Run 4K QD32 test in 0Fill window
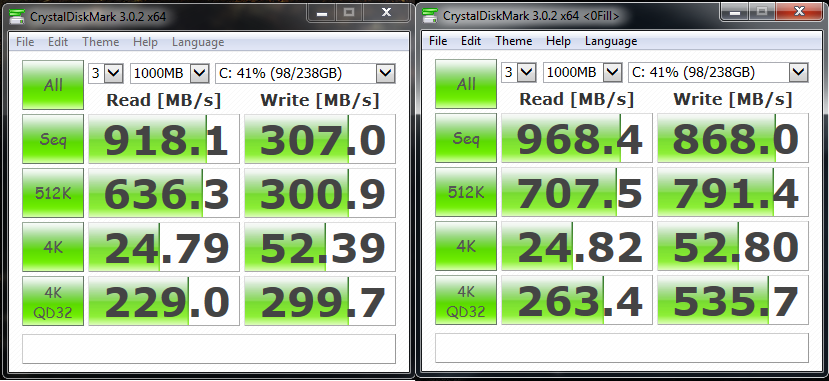 [x=466, y=300]
